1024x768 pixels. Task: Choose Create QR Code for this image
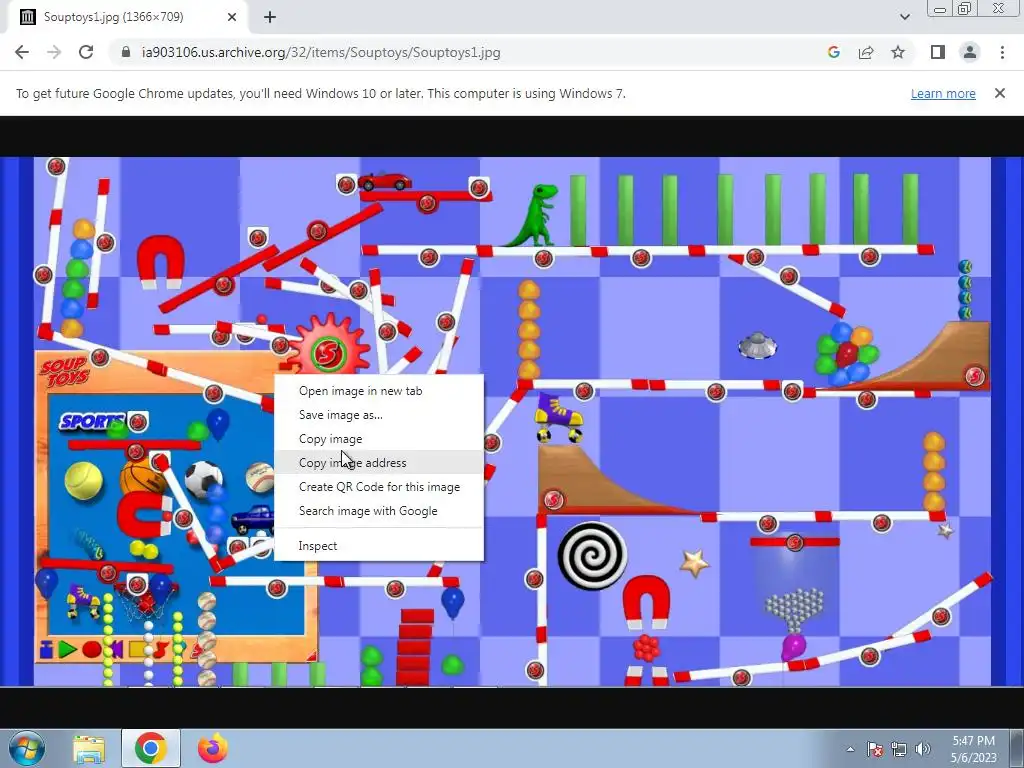[379, 487]
